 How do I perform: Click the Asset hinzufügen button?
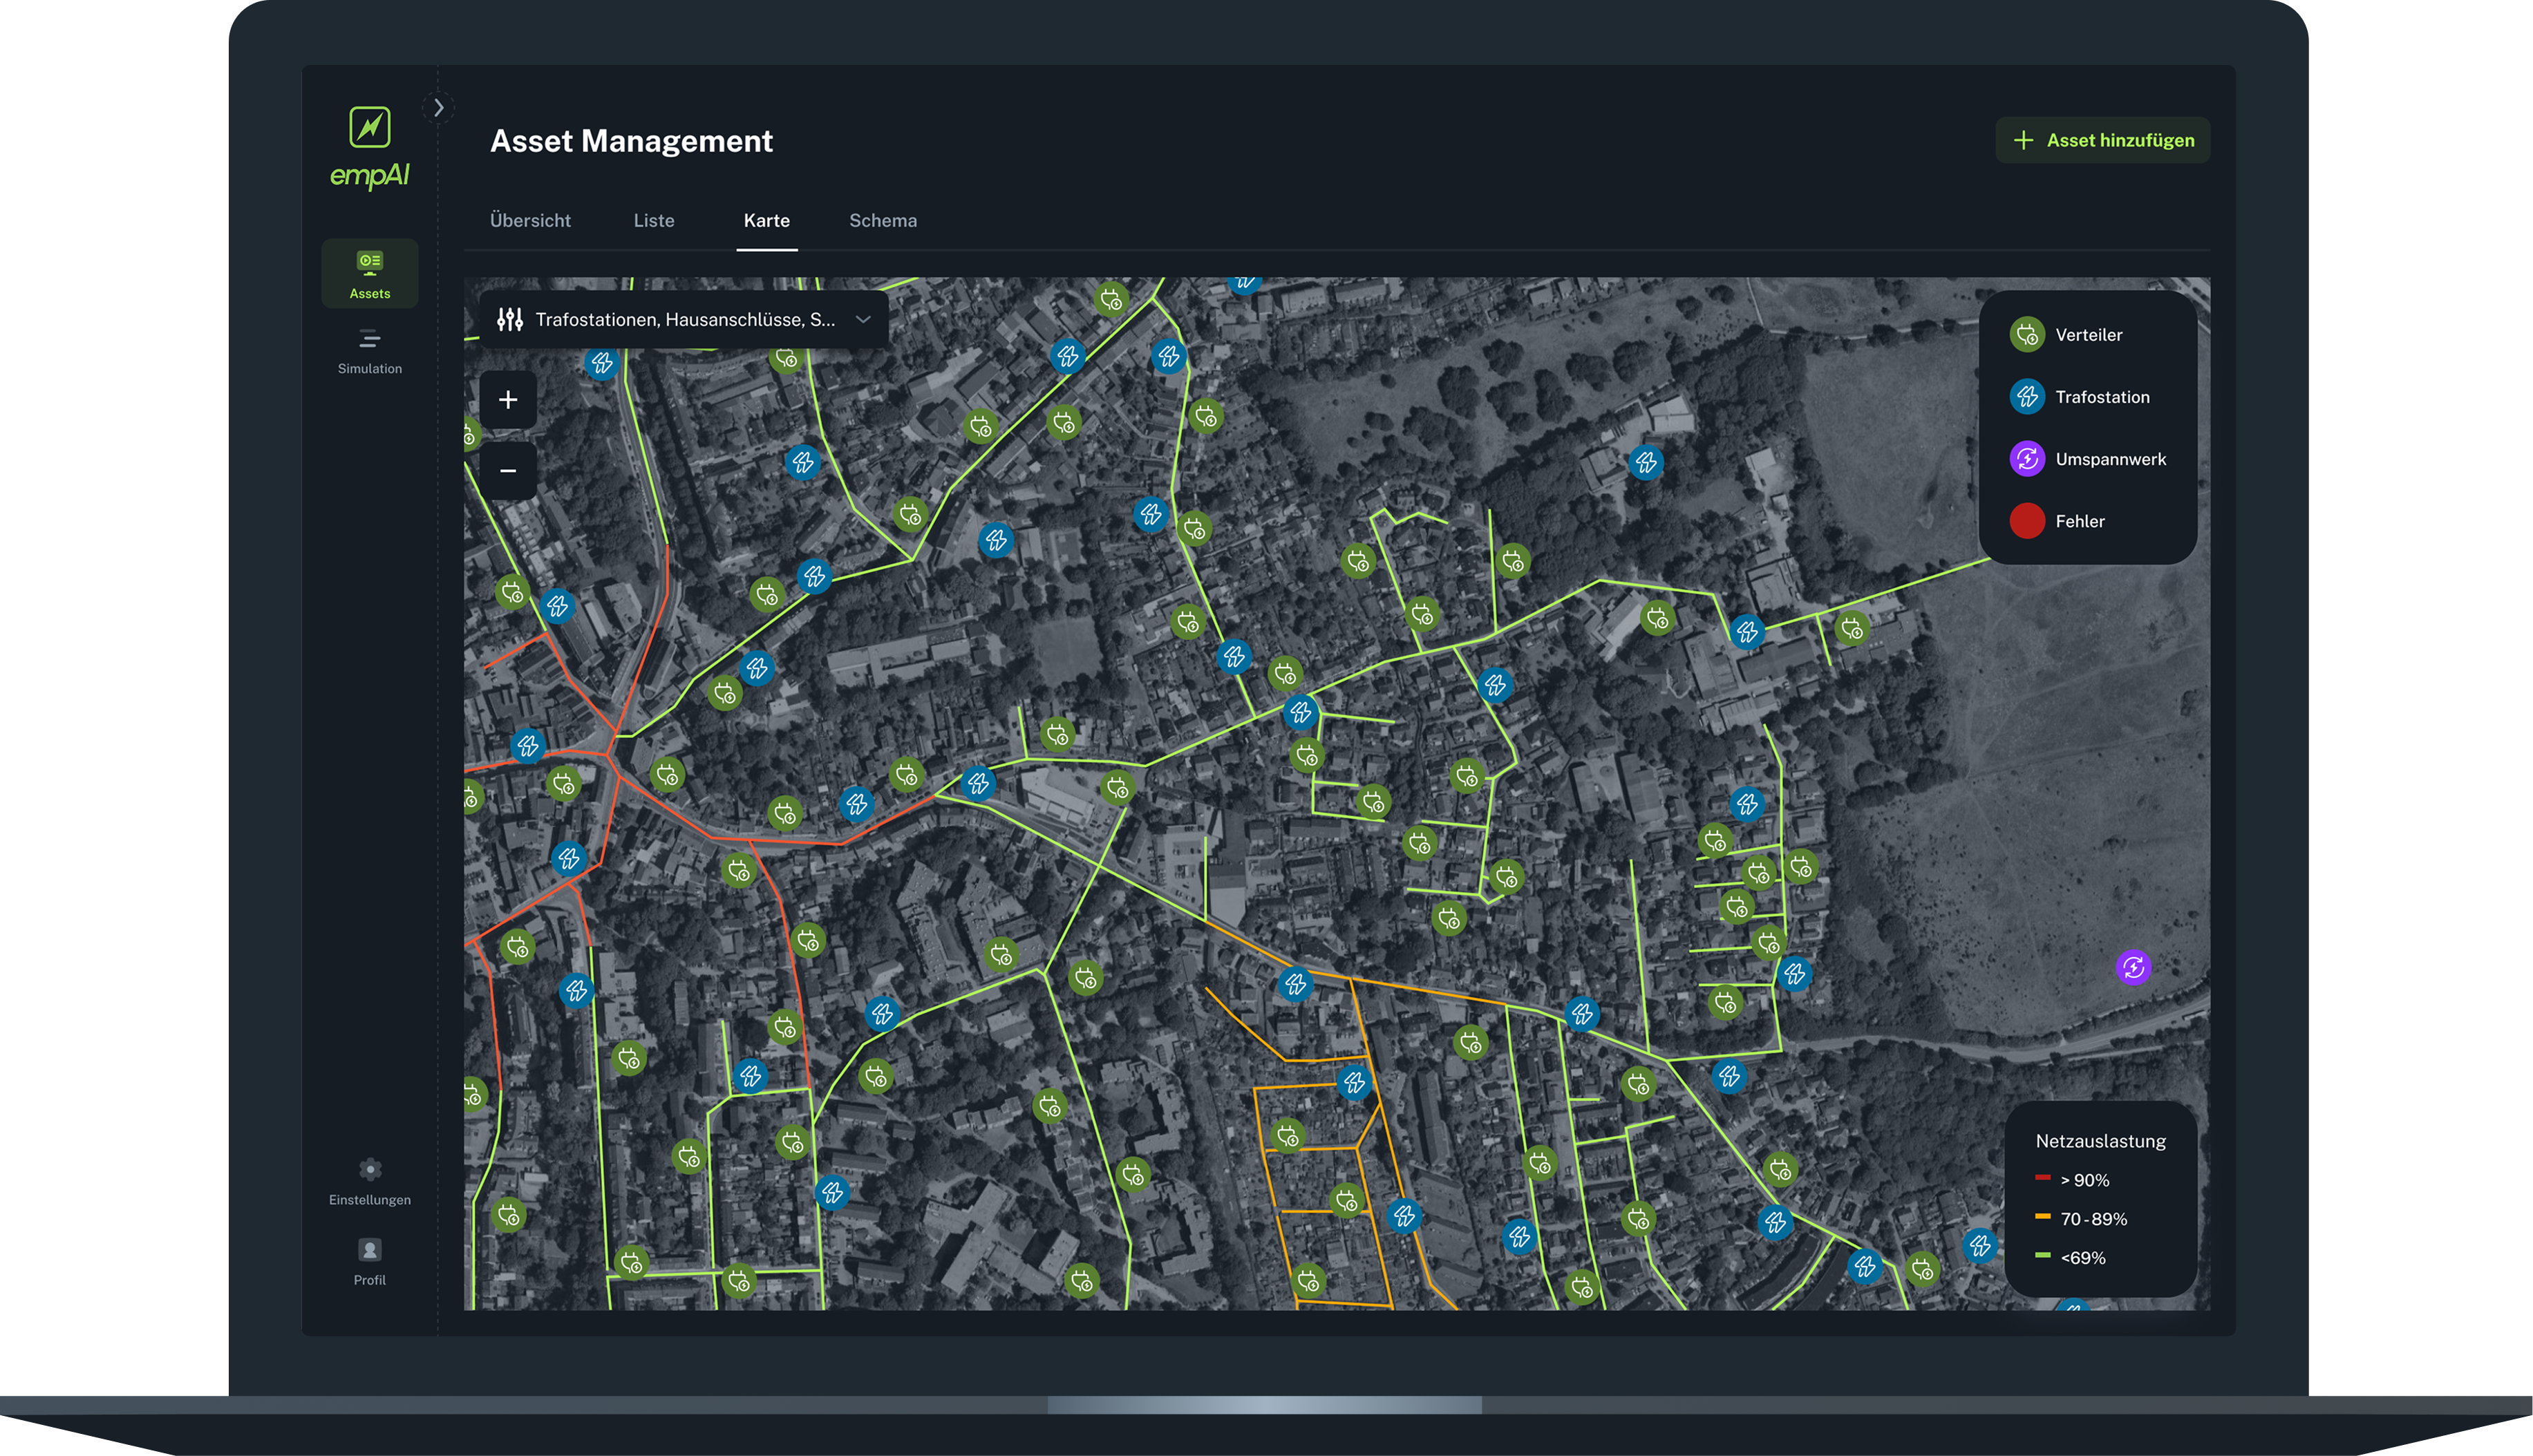(x=2102, y=140)
